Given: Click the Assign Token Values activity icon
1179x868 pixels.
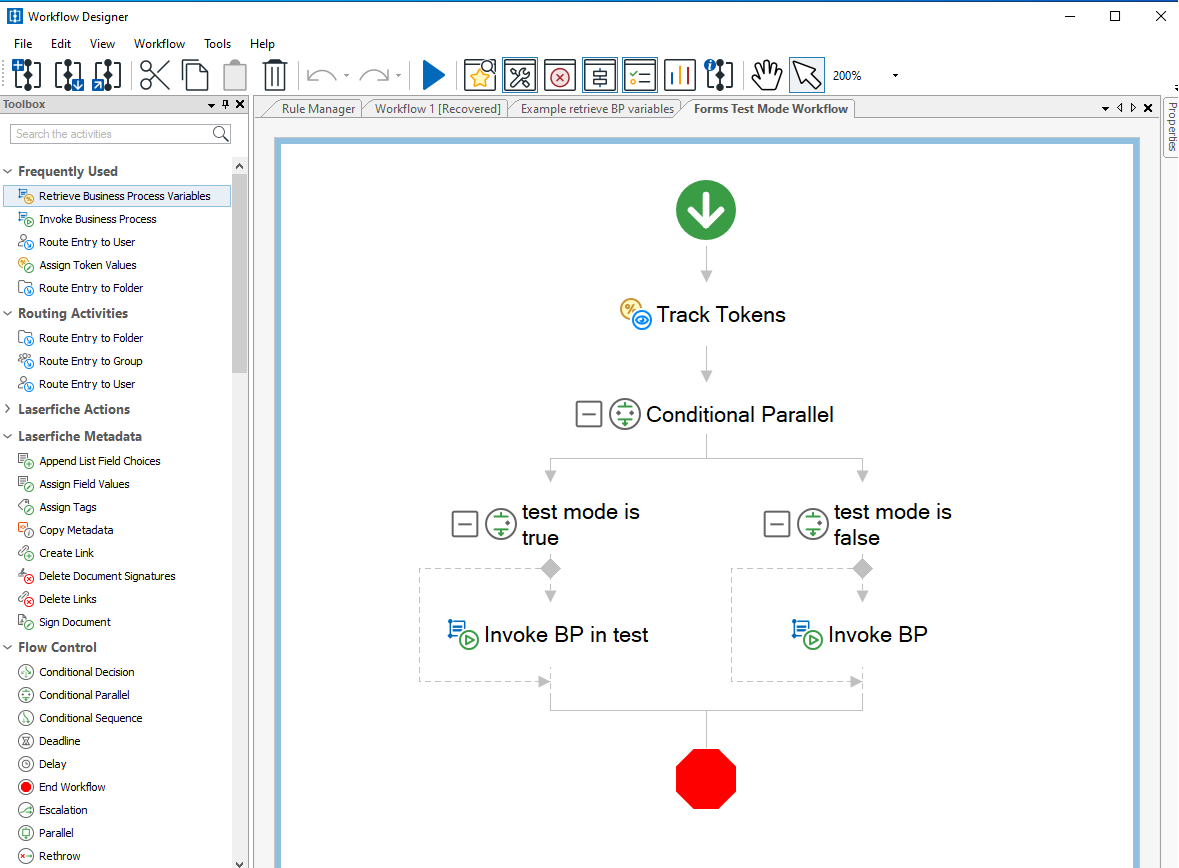Looking at the screenshot, I should tap(24, 264).
